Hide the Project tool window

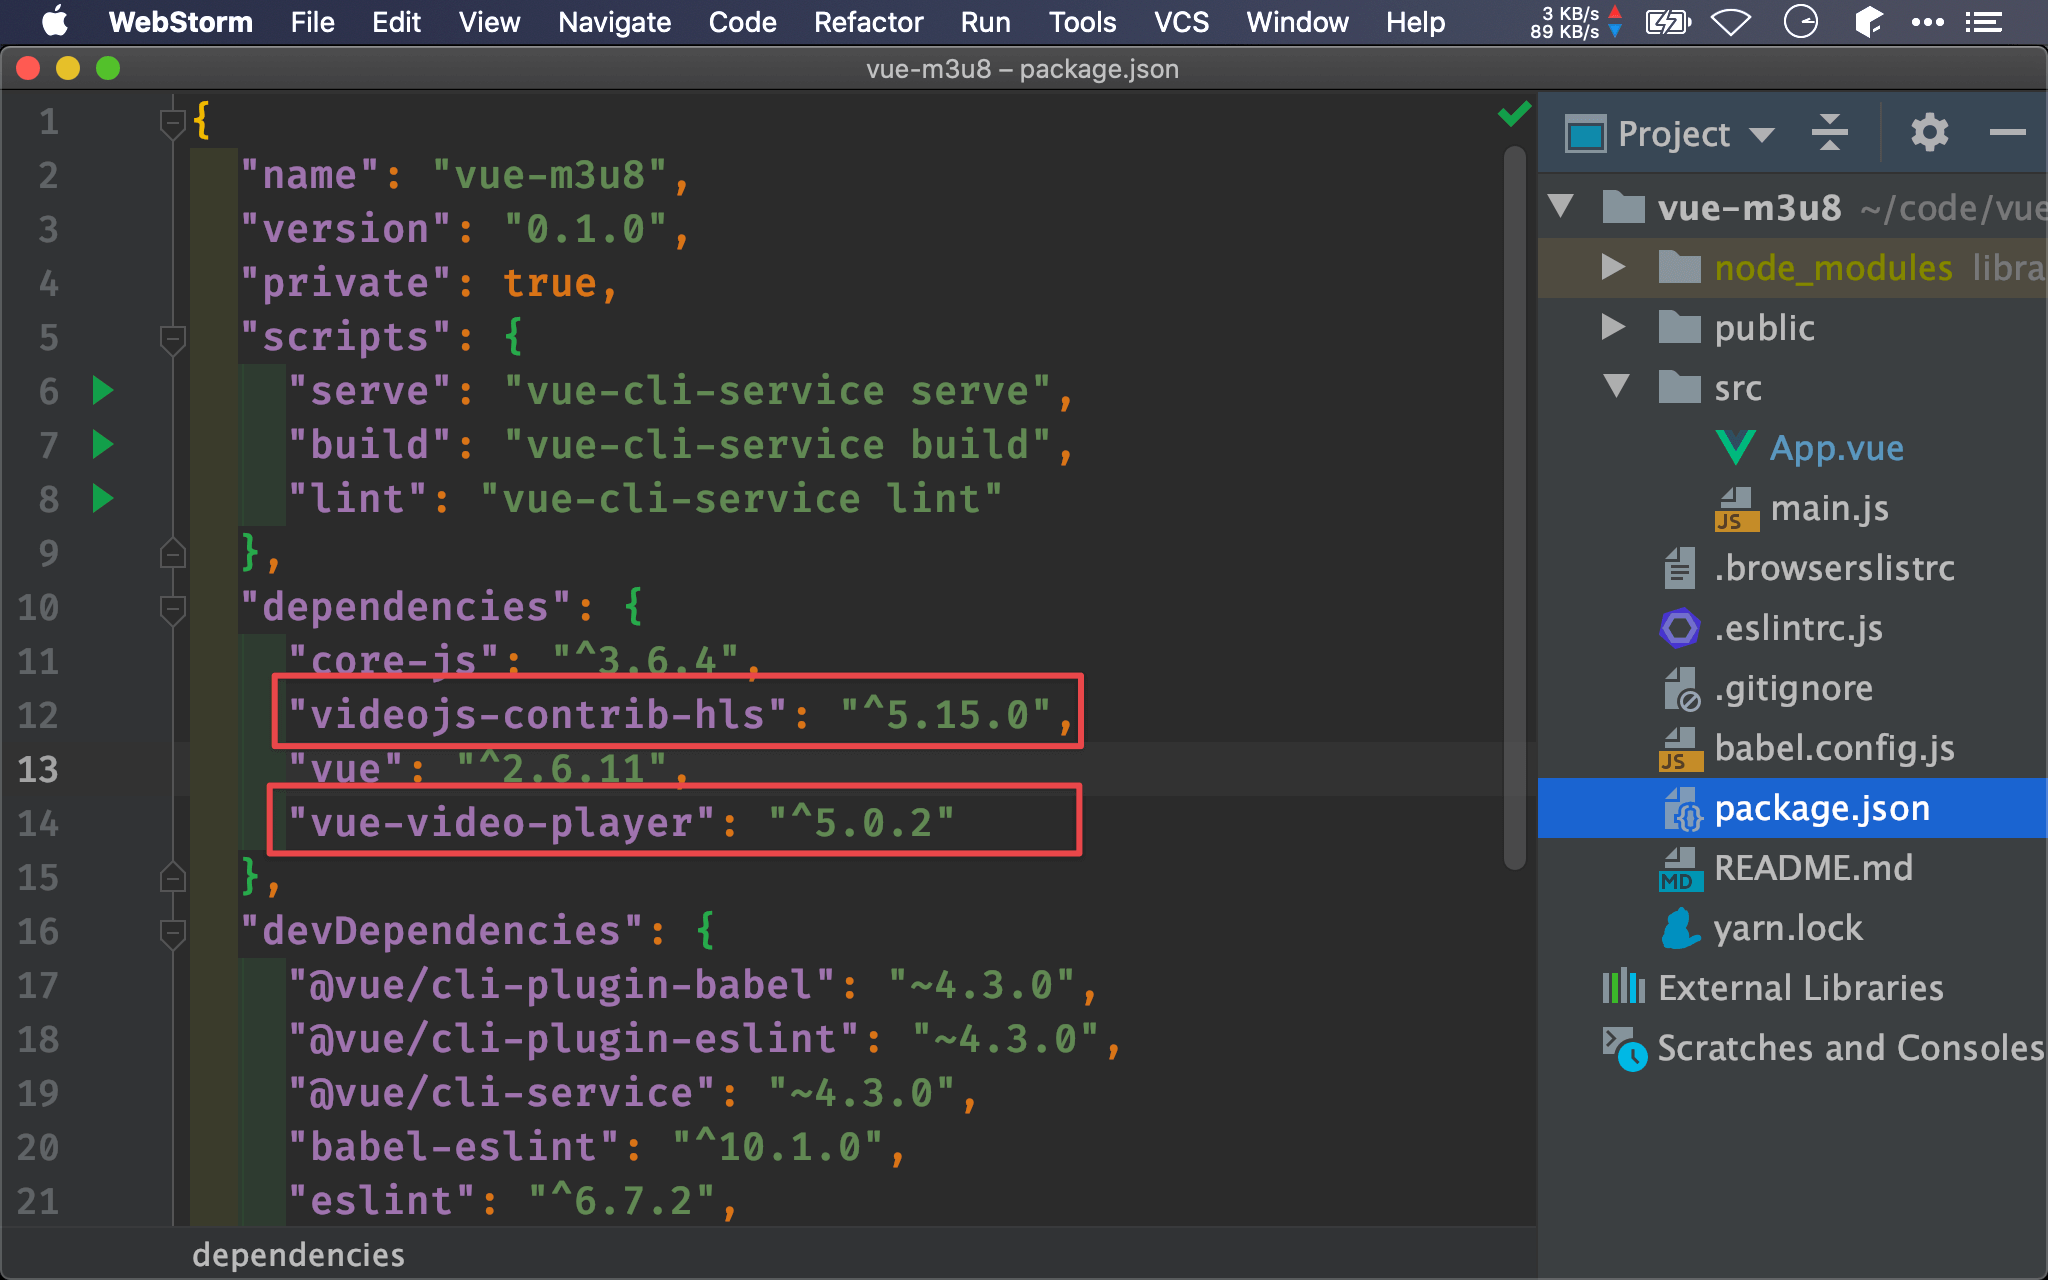click(x=2007, y=132)
